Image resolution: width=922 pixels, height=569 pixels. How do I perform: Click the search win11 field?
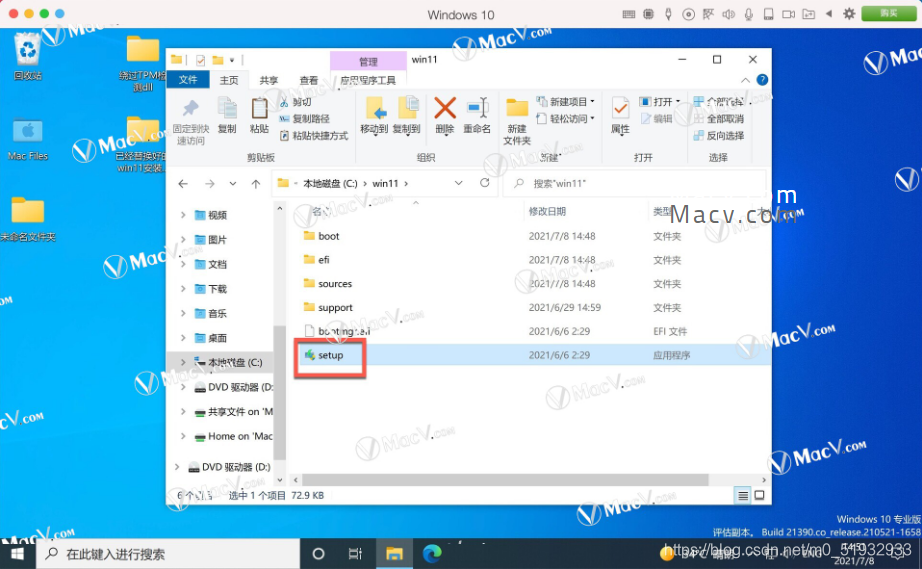635,183
